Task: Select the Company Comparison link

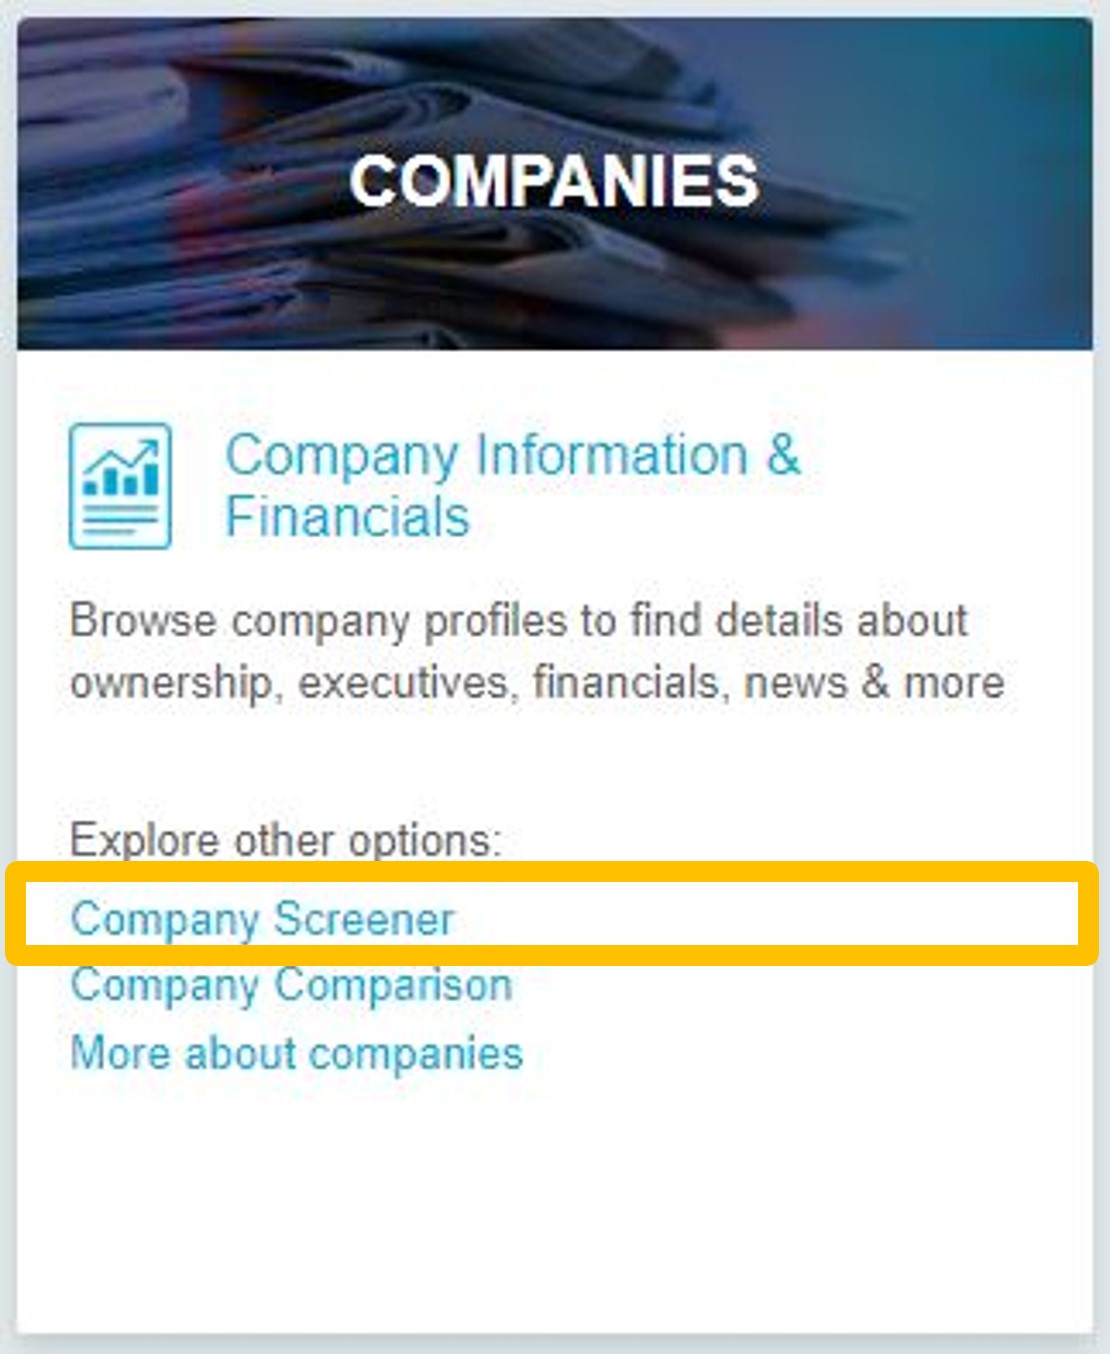Action: click(291, 985)
